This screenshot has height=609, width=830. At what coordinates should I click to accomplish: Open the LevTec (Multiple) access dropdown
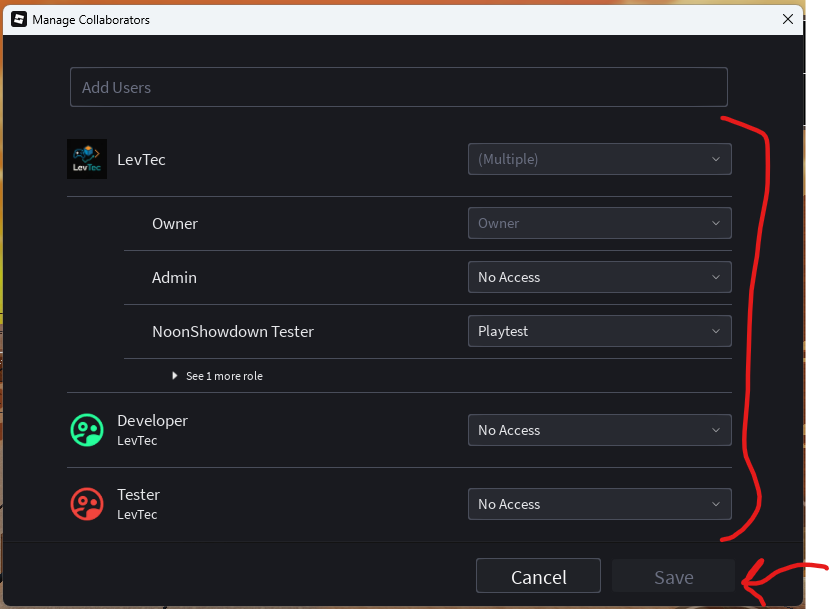tap(600, 159)
